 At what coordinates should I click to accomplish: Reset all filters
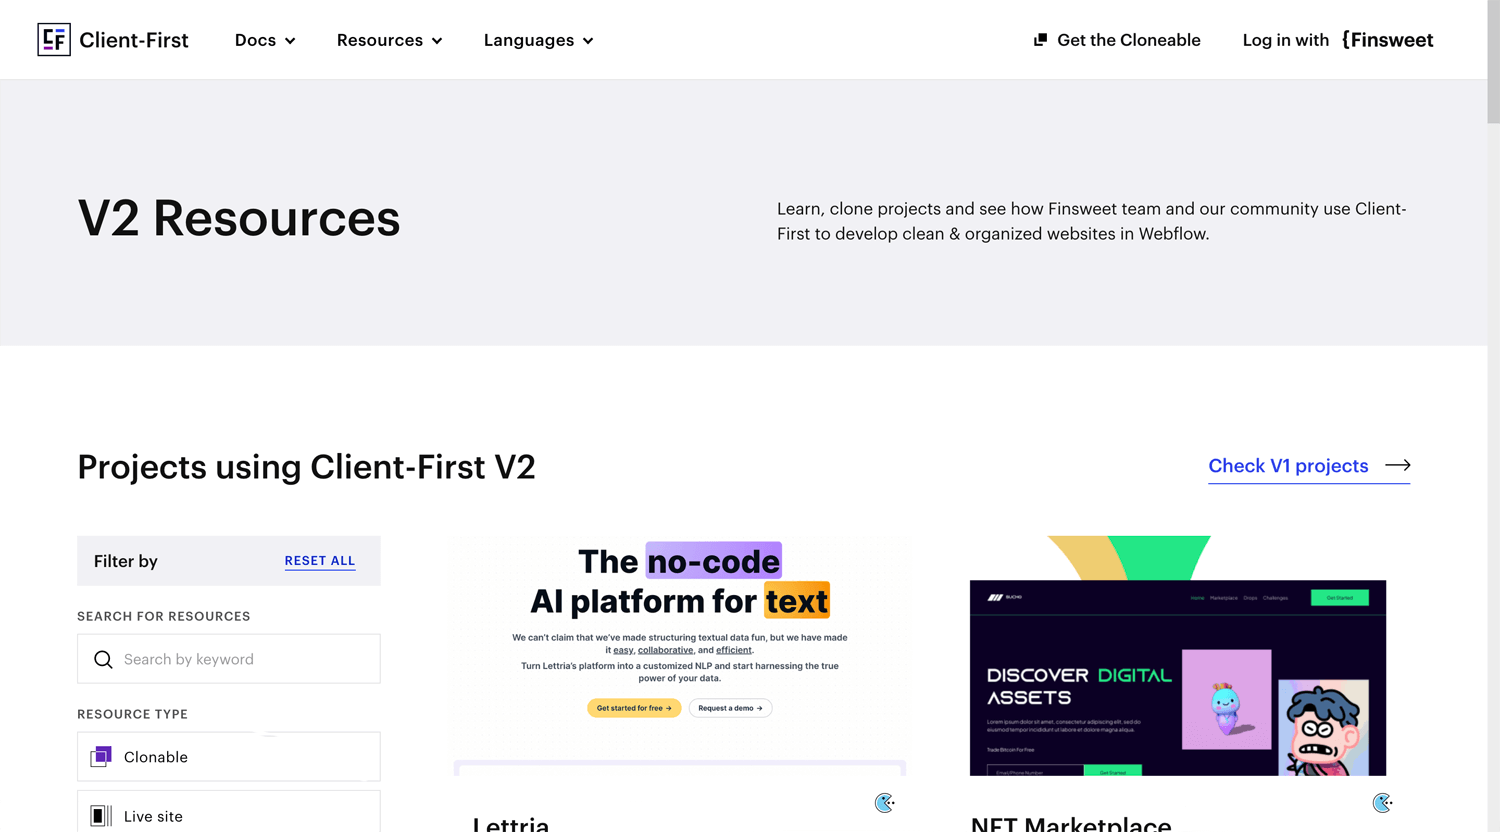(x=320, y=561)
